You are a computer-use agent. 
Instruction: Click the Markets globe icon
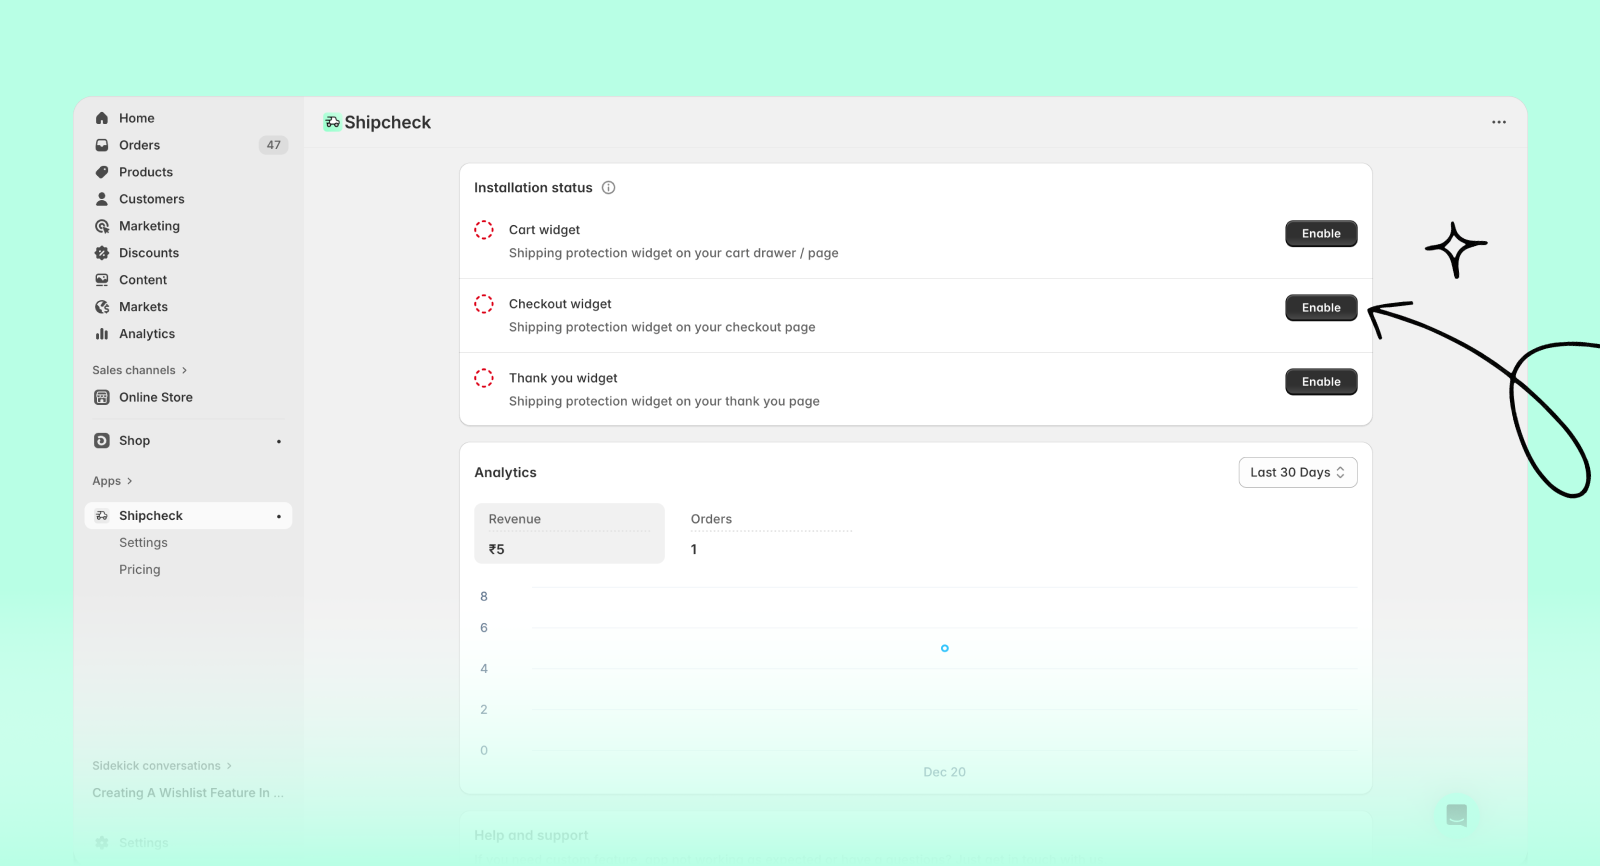(101, 307)
